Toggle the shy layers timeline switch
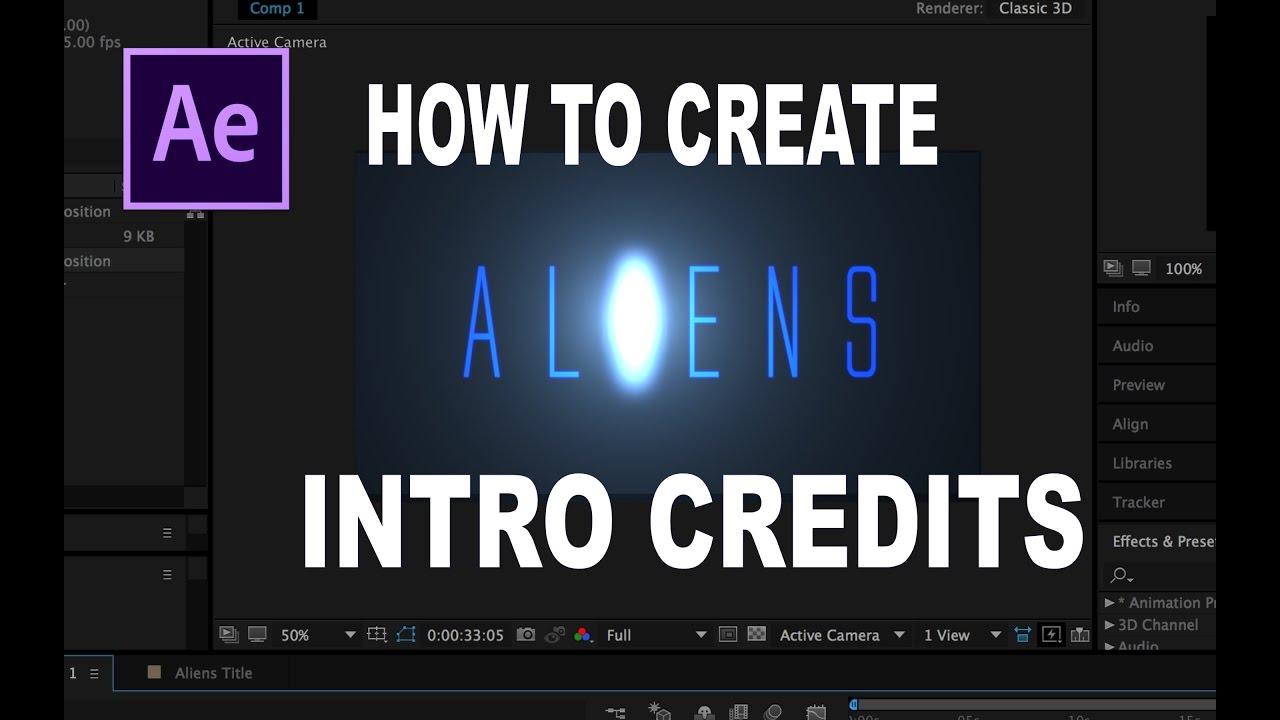 (704, 712)
